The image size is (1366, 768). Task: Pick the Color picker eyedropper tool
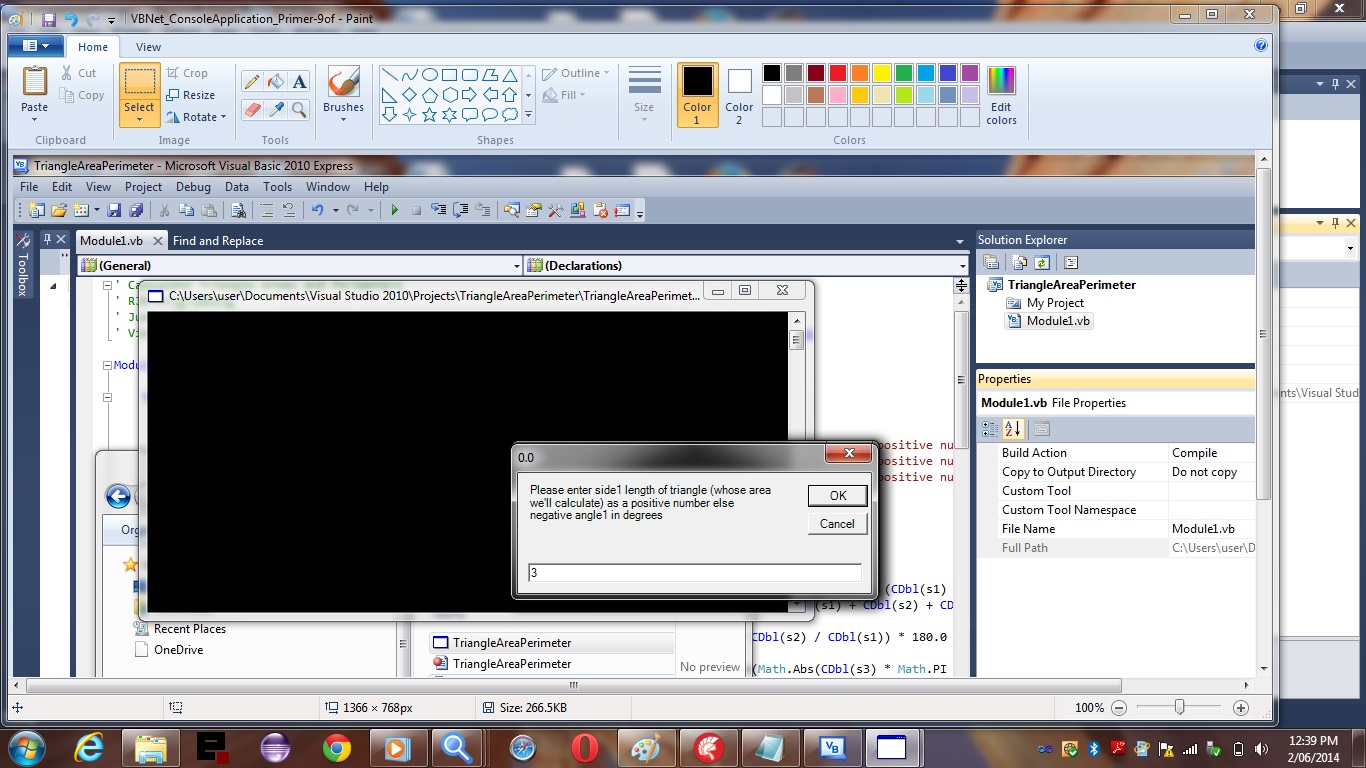pyautogui.click(x=276, y=109)
